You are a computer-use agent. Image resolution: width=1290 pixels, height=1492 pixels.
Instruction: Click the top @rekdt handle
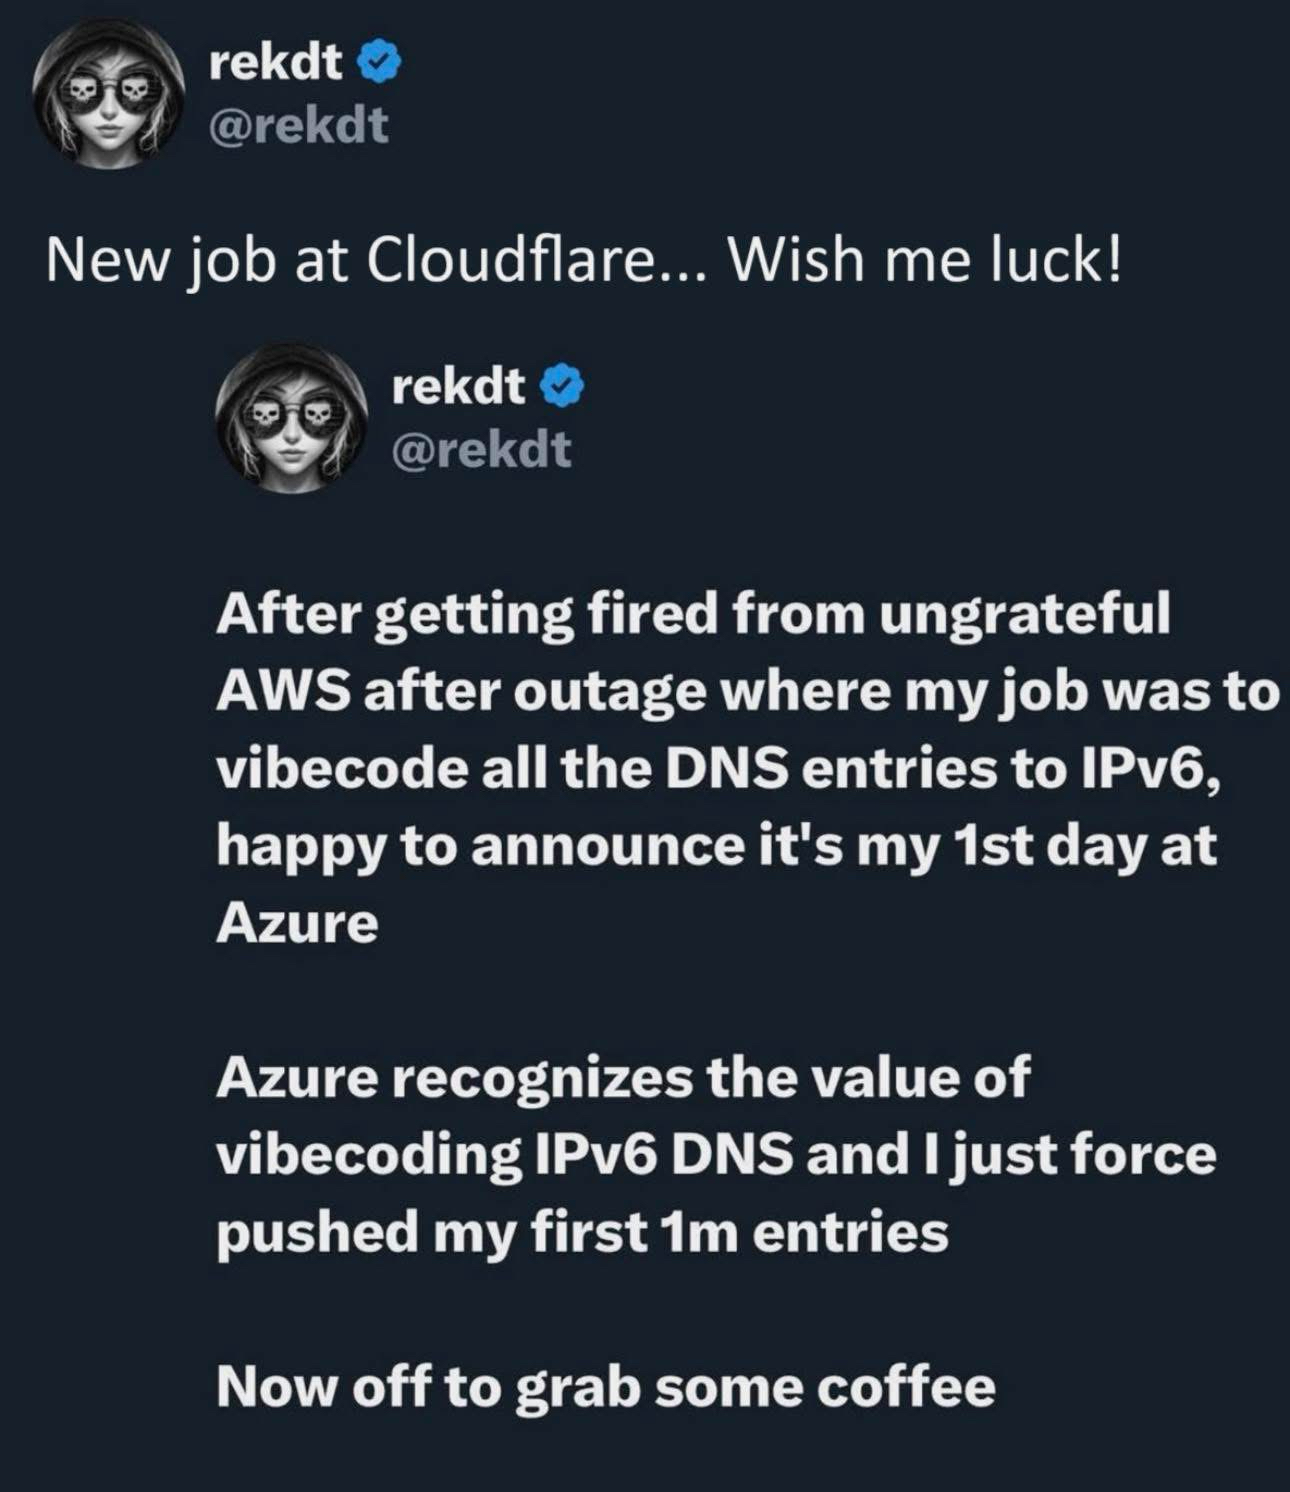click(x=298, y=126)
